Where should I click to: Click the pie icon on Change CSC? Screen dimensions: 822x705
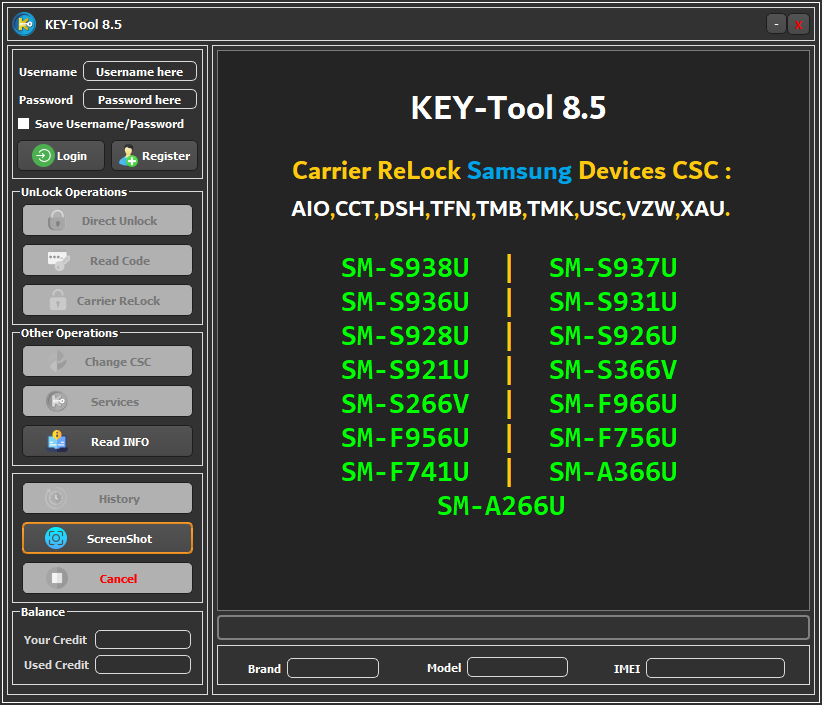click(57, 361)
